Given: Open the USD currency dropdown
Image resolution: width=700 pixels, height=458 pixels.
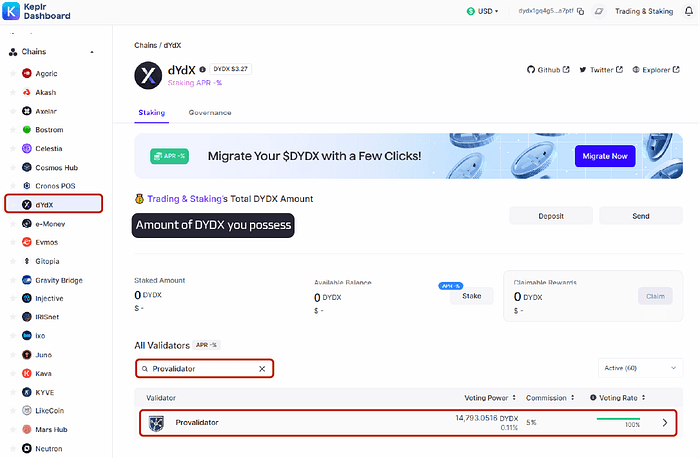Looking at the screenshot, I should (483, 11).
